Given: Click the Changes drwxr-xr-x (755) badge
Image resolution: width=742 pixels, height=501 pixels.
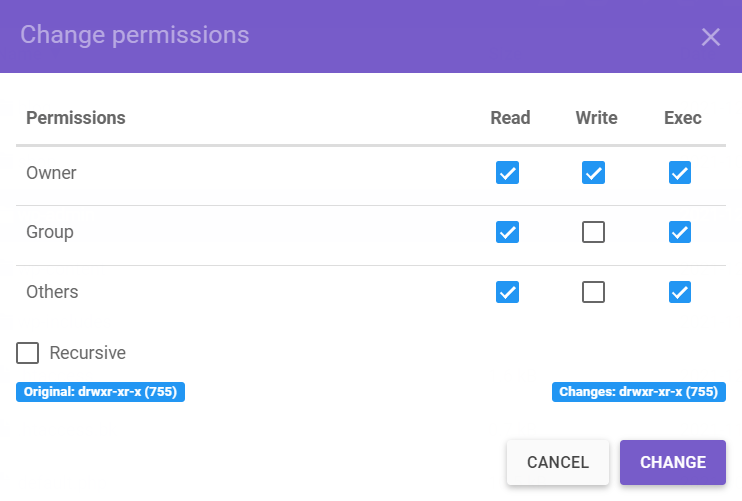Looking at the screenshot, I should pyautogui.click(x=639, y=392).
